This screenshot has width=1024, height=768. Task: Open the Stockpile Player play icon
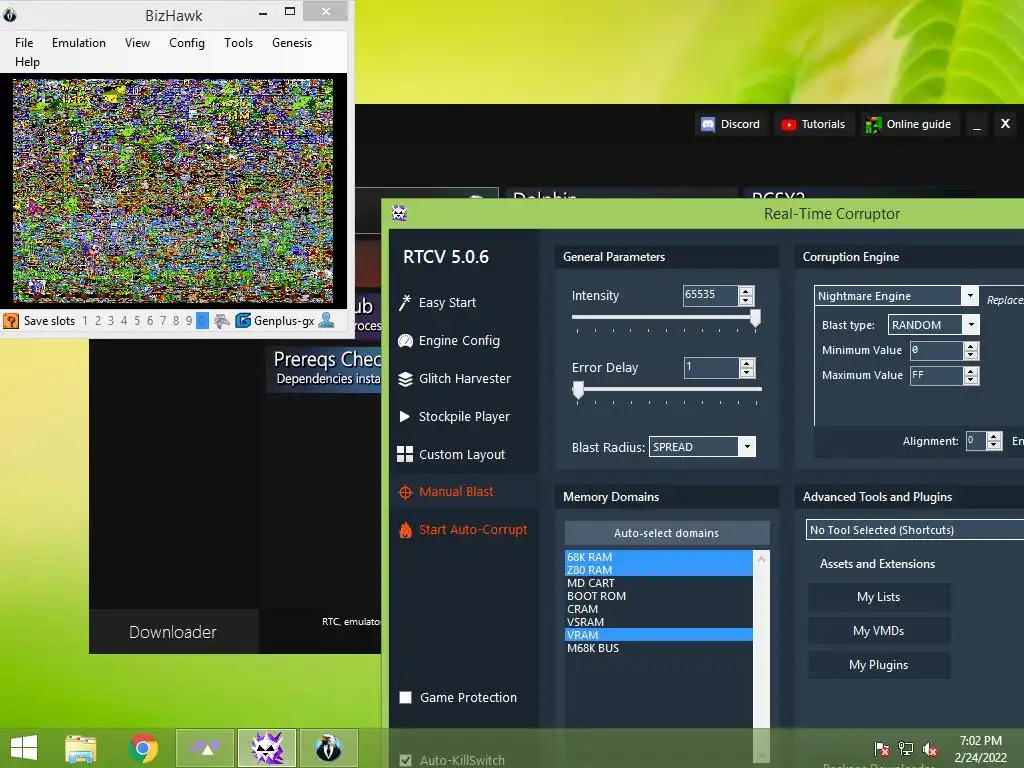click(405, 417)
